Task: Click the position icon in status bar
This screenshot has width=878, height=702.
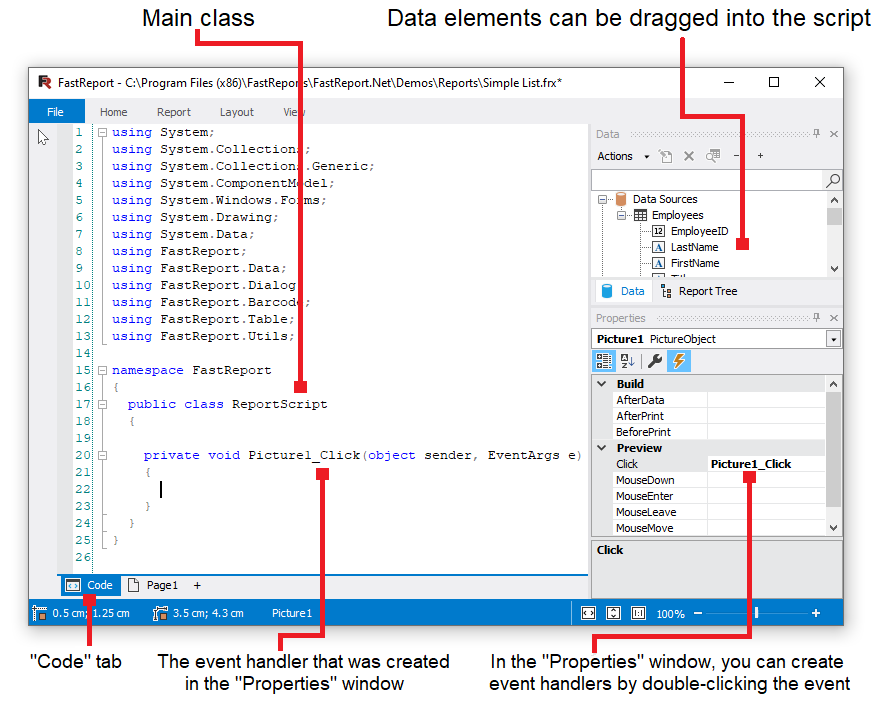Action: point(40,613)
